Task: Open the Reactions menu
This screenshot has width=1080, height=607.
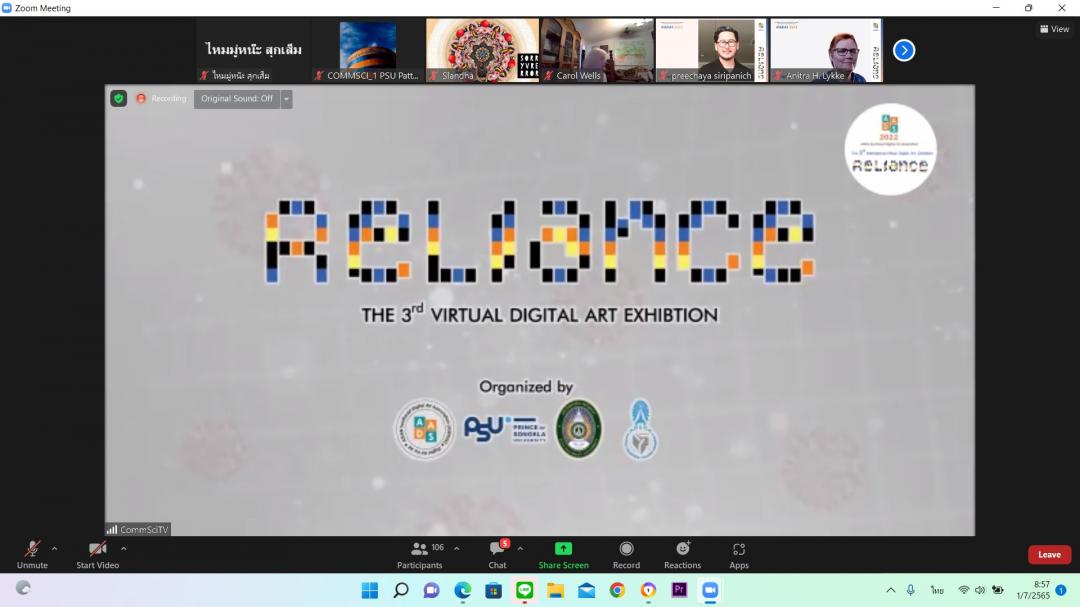Action: (x=682, y=554)
